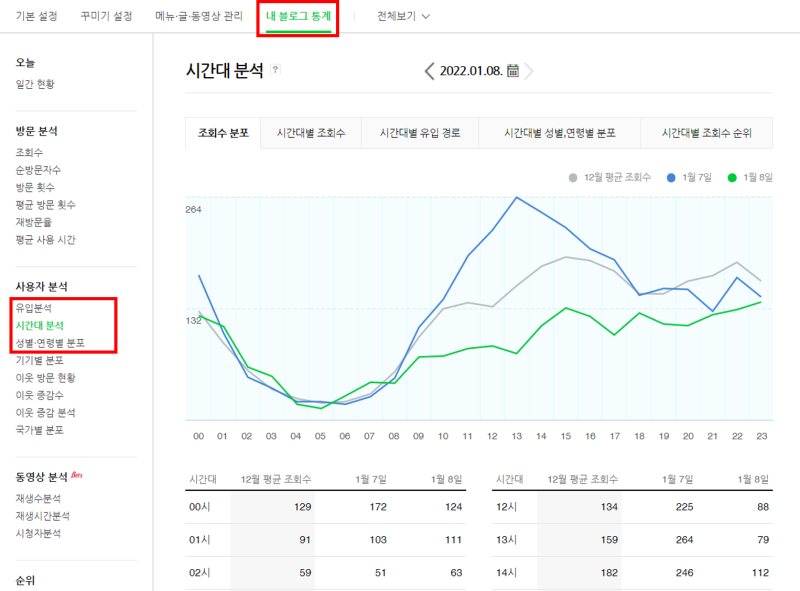Go to next date arrow
The width and height of the screenshot is (800, 591).
(x=529, y=71)
